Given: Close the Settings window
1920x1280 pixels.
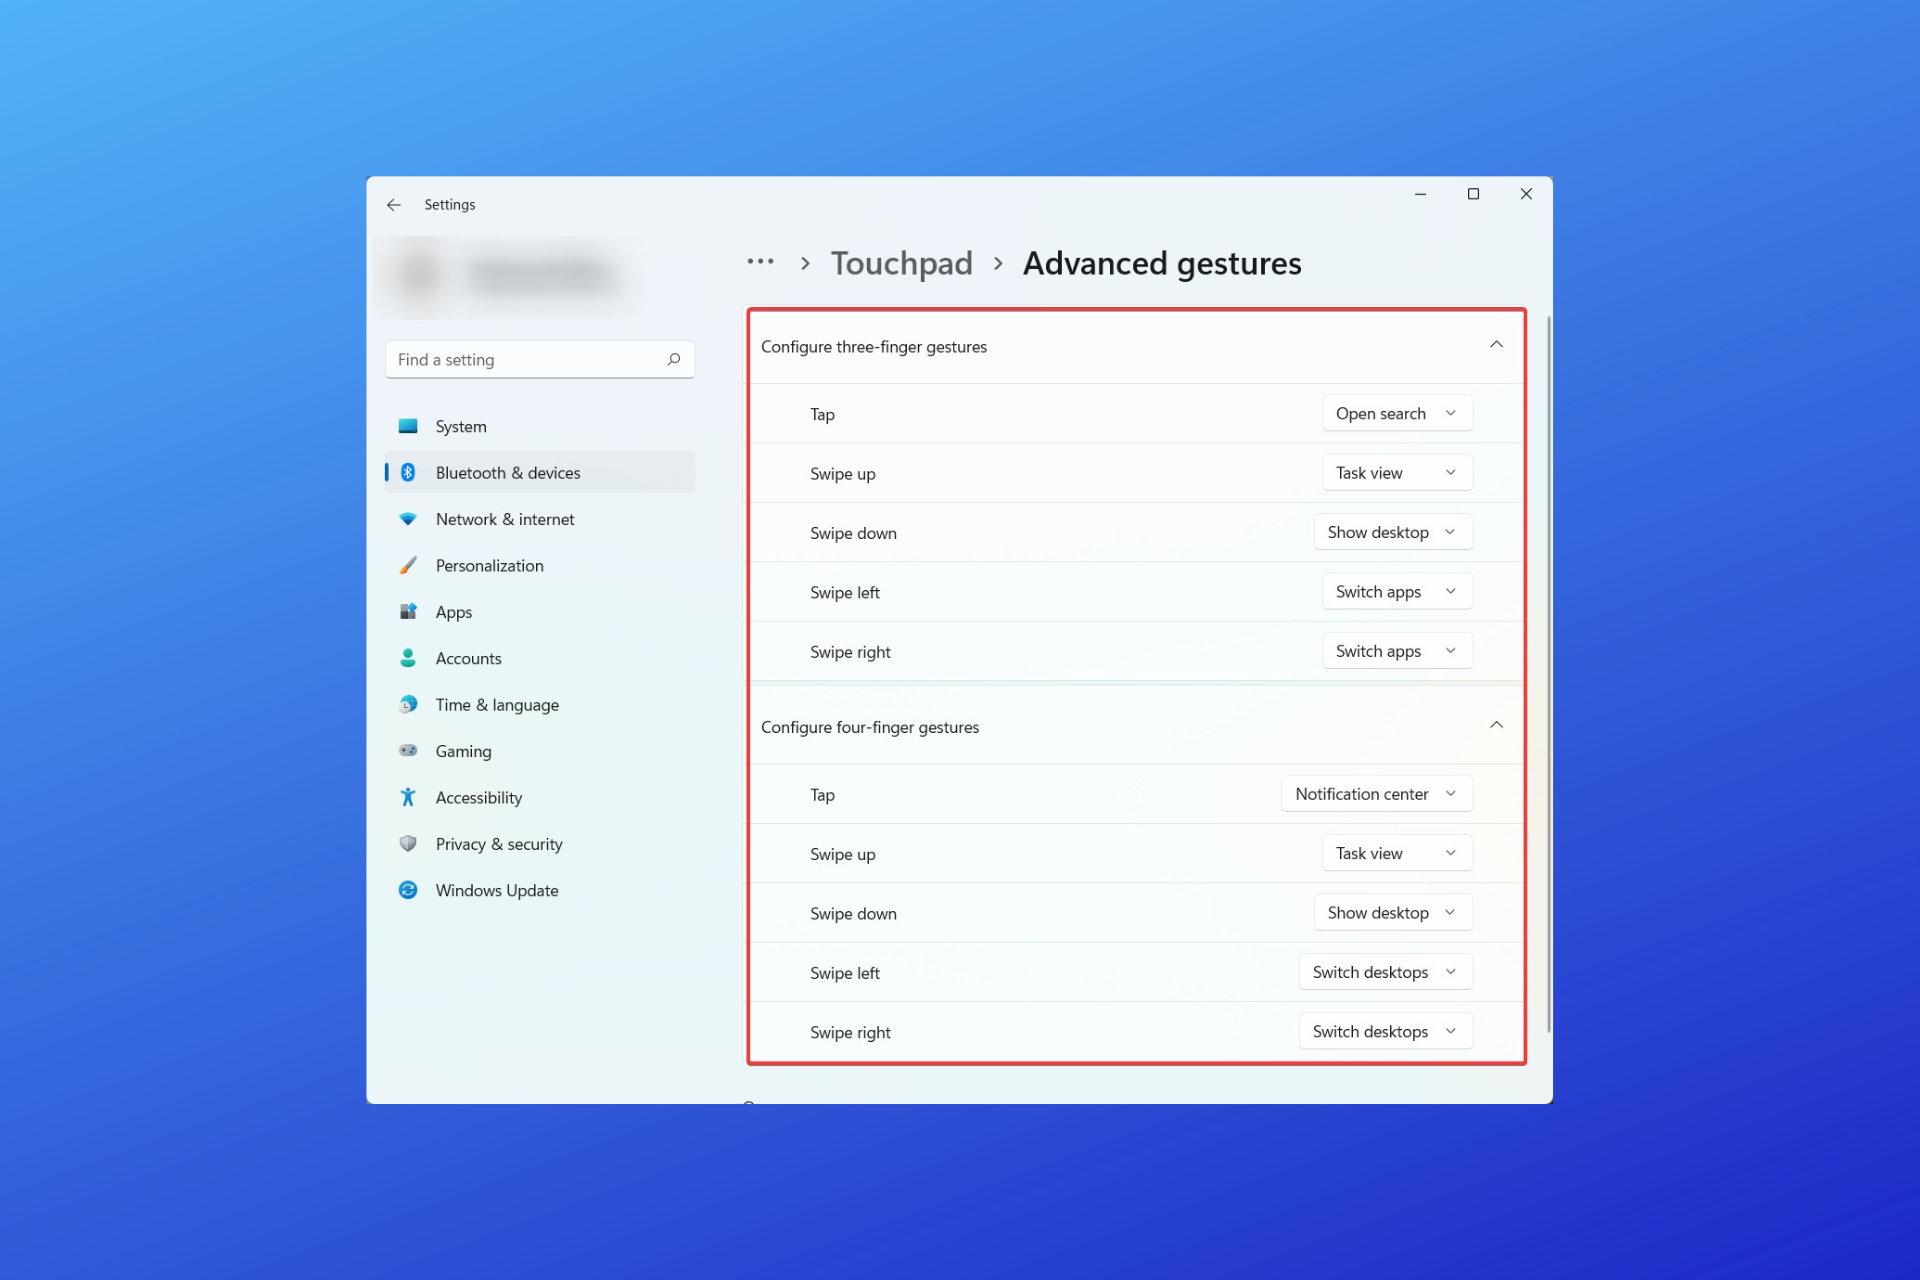Looking at the screenshot, I should [x=1526, y=194].
